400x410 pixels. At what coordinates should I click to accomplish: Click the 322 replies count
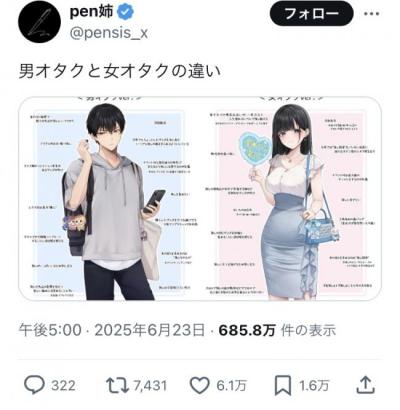[63, 386]
